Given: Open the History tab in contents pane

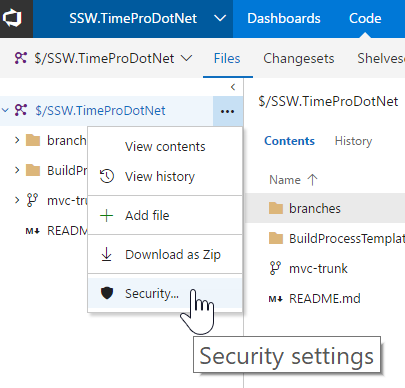Looking at the screenshot, I should (x=353, y=141).
